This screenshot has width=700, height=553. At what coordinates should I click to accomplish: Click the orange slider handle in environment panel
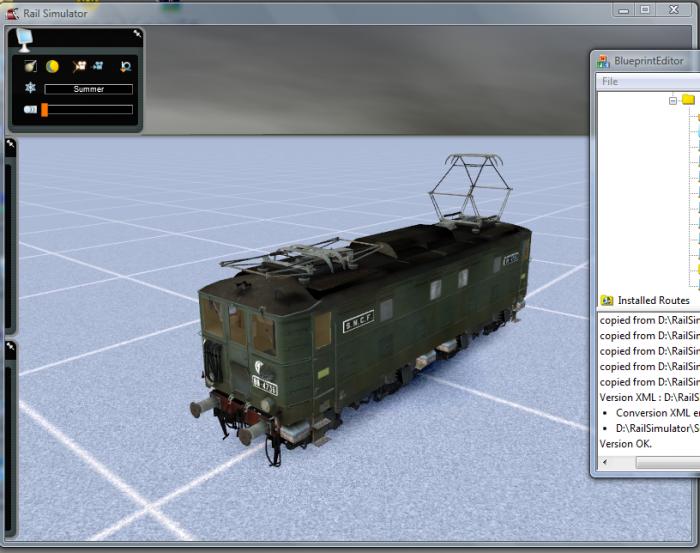pos(44,110)
